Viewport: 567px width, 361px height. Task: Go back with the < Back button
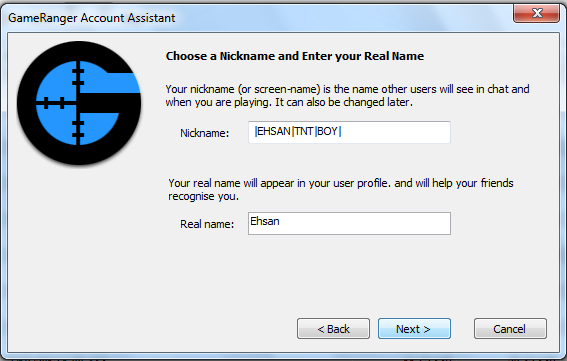[333, 329]
